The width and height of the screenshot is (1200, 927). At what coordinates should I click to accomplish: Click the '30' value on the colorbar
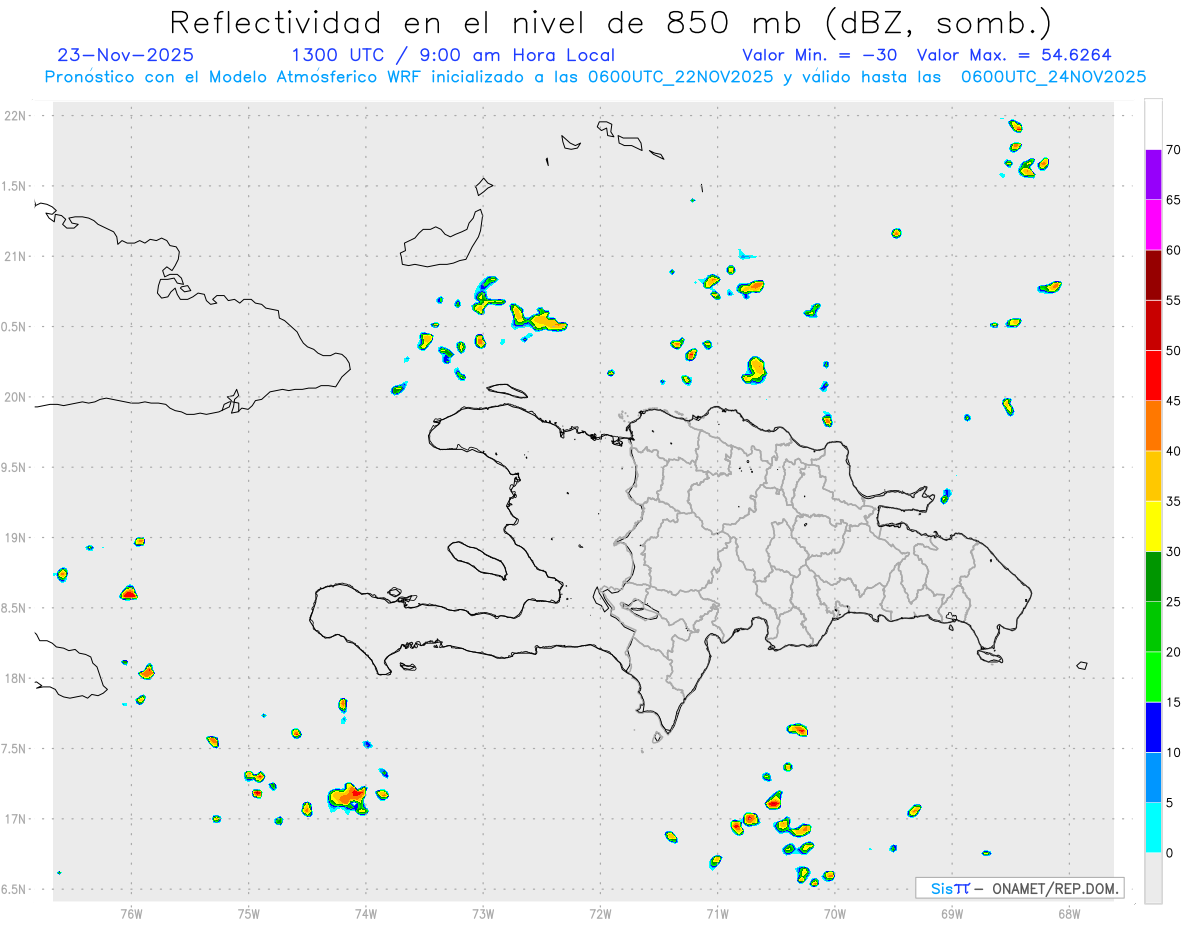(x=1174, y=552)
